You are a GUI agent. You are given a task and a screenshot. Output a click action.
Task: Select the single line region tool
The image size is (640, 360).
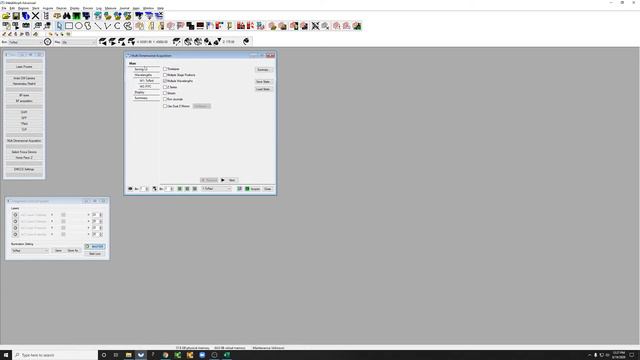click(x=98, y=26)
